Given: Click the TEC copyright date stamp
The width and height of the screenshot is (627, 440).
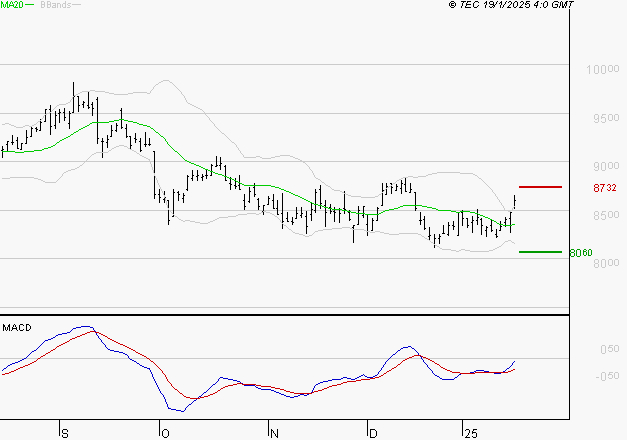Looking at the screenshot, I should click(x=511, y=5).
